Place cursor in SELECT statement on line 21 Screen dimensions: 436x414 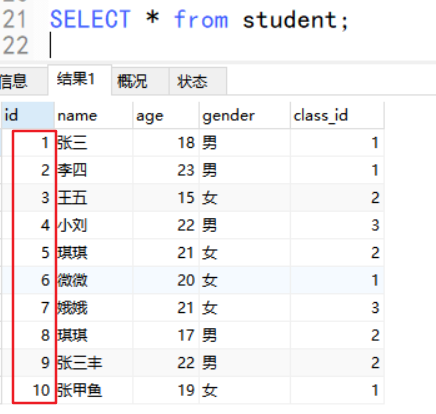click(199, 19)
